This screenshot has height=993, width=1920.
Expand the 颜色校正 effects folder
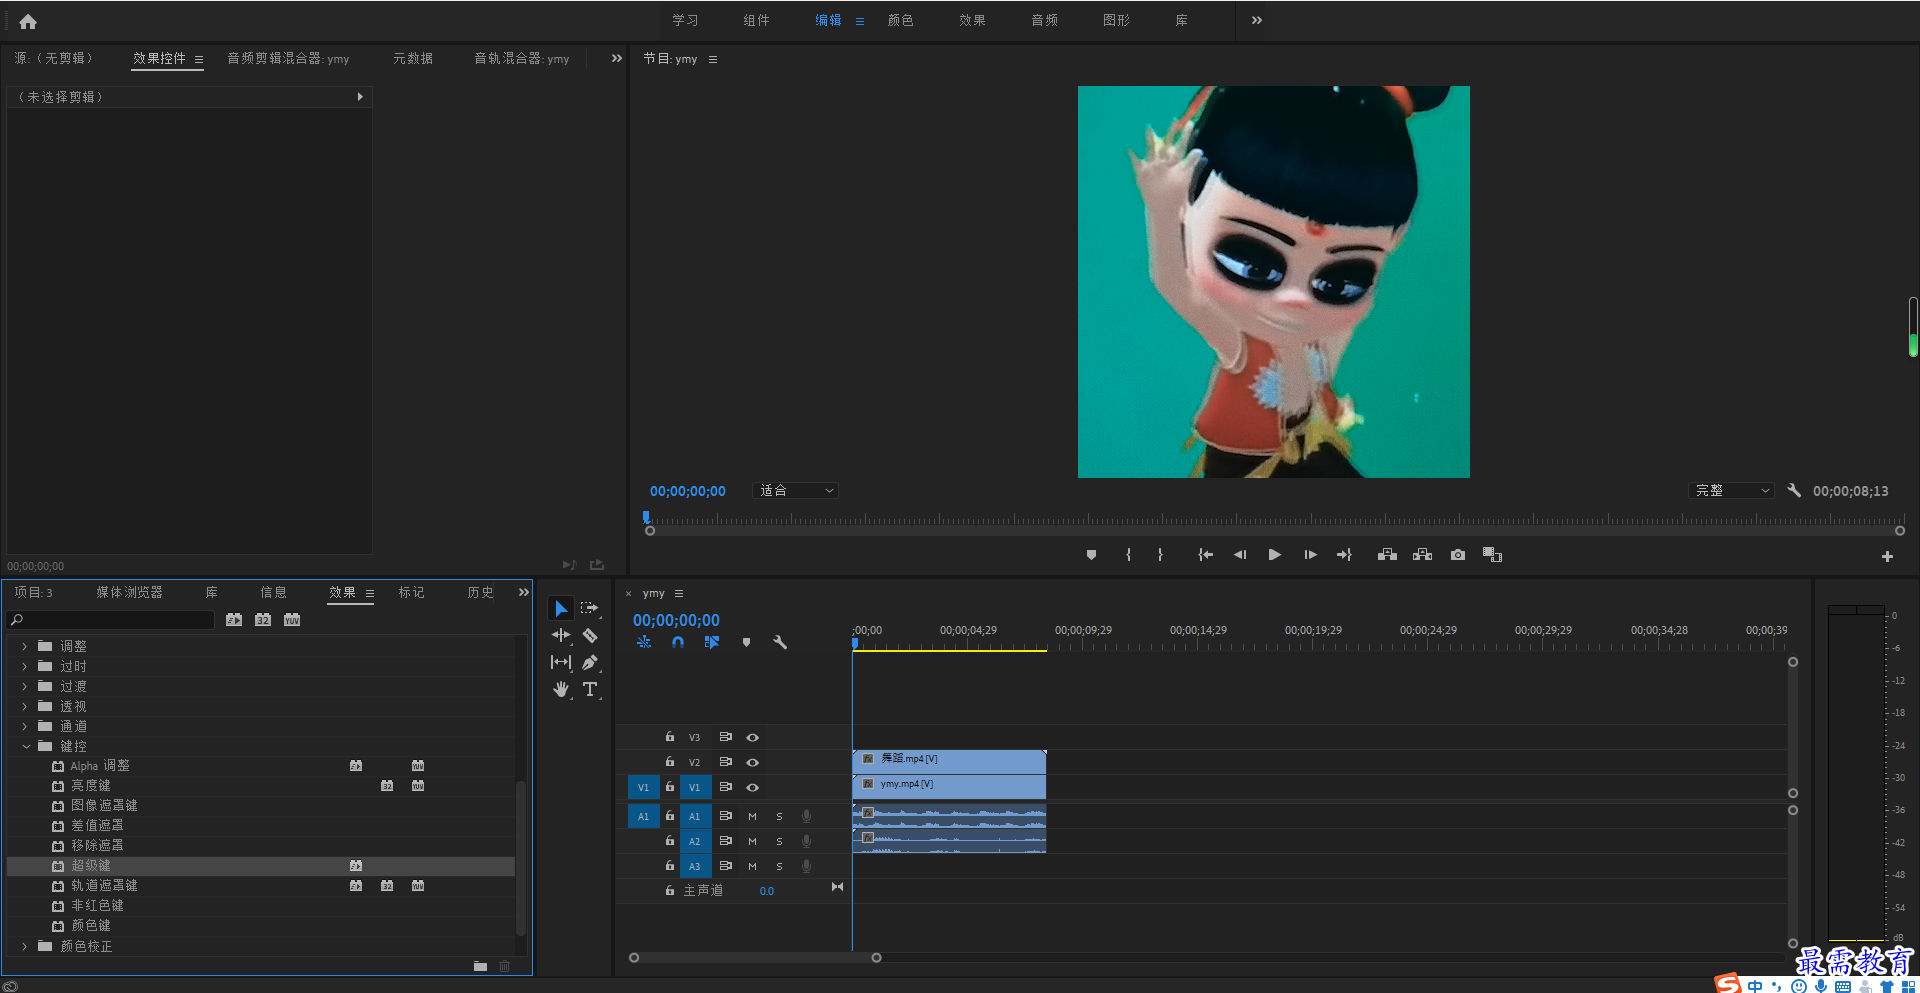click(25, 946)
